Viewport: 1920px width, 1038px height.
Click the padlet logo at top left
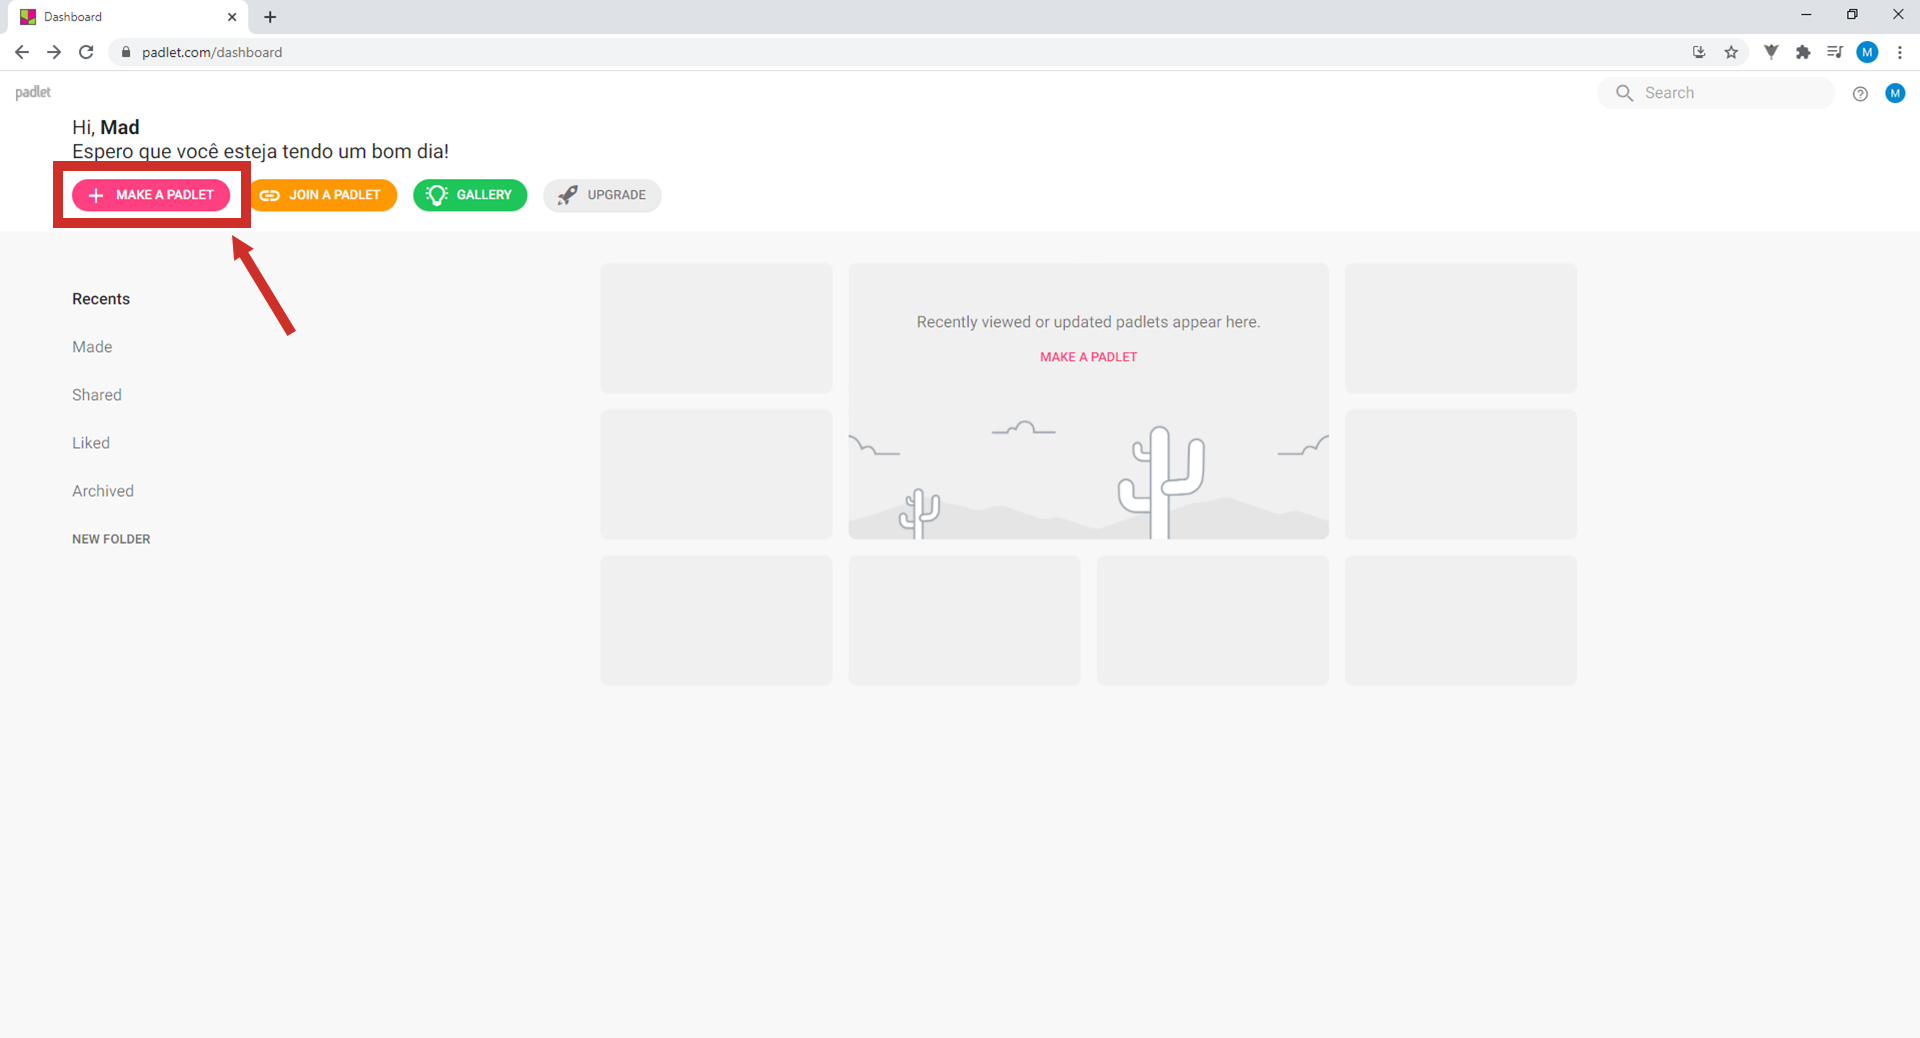33,92
